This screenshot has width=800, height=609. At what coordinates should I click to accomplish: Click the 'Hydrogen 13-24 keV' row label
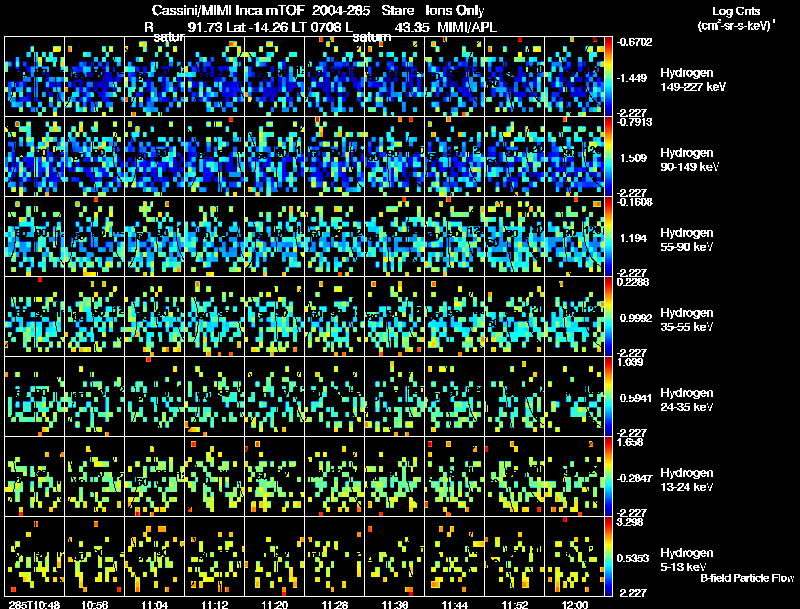pyautogui.click(x=686, y=480)
